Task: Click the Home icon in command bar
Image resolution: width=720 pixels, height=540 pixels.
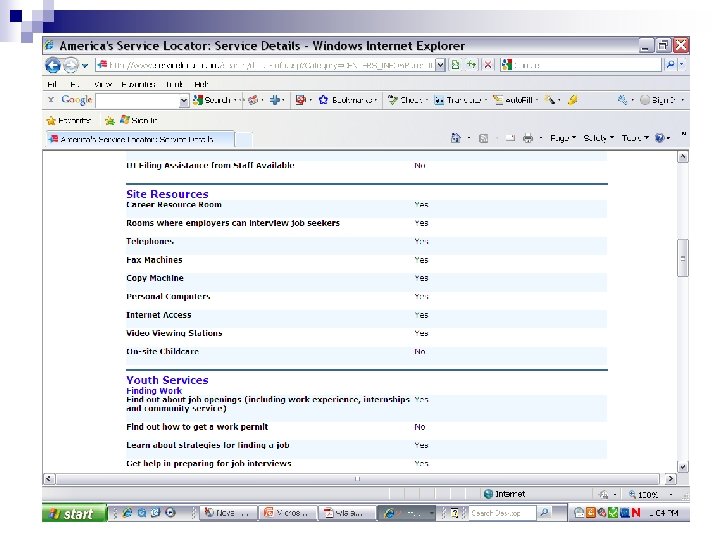Action: [456, 138]
